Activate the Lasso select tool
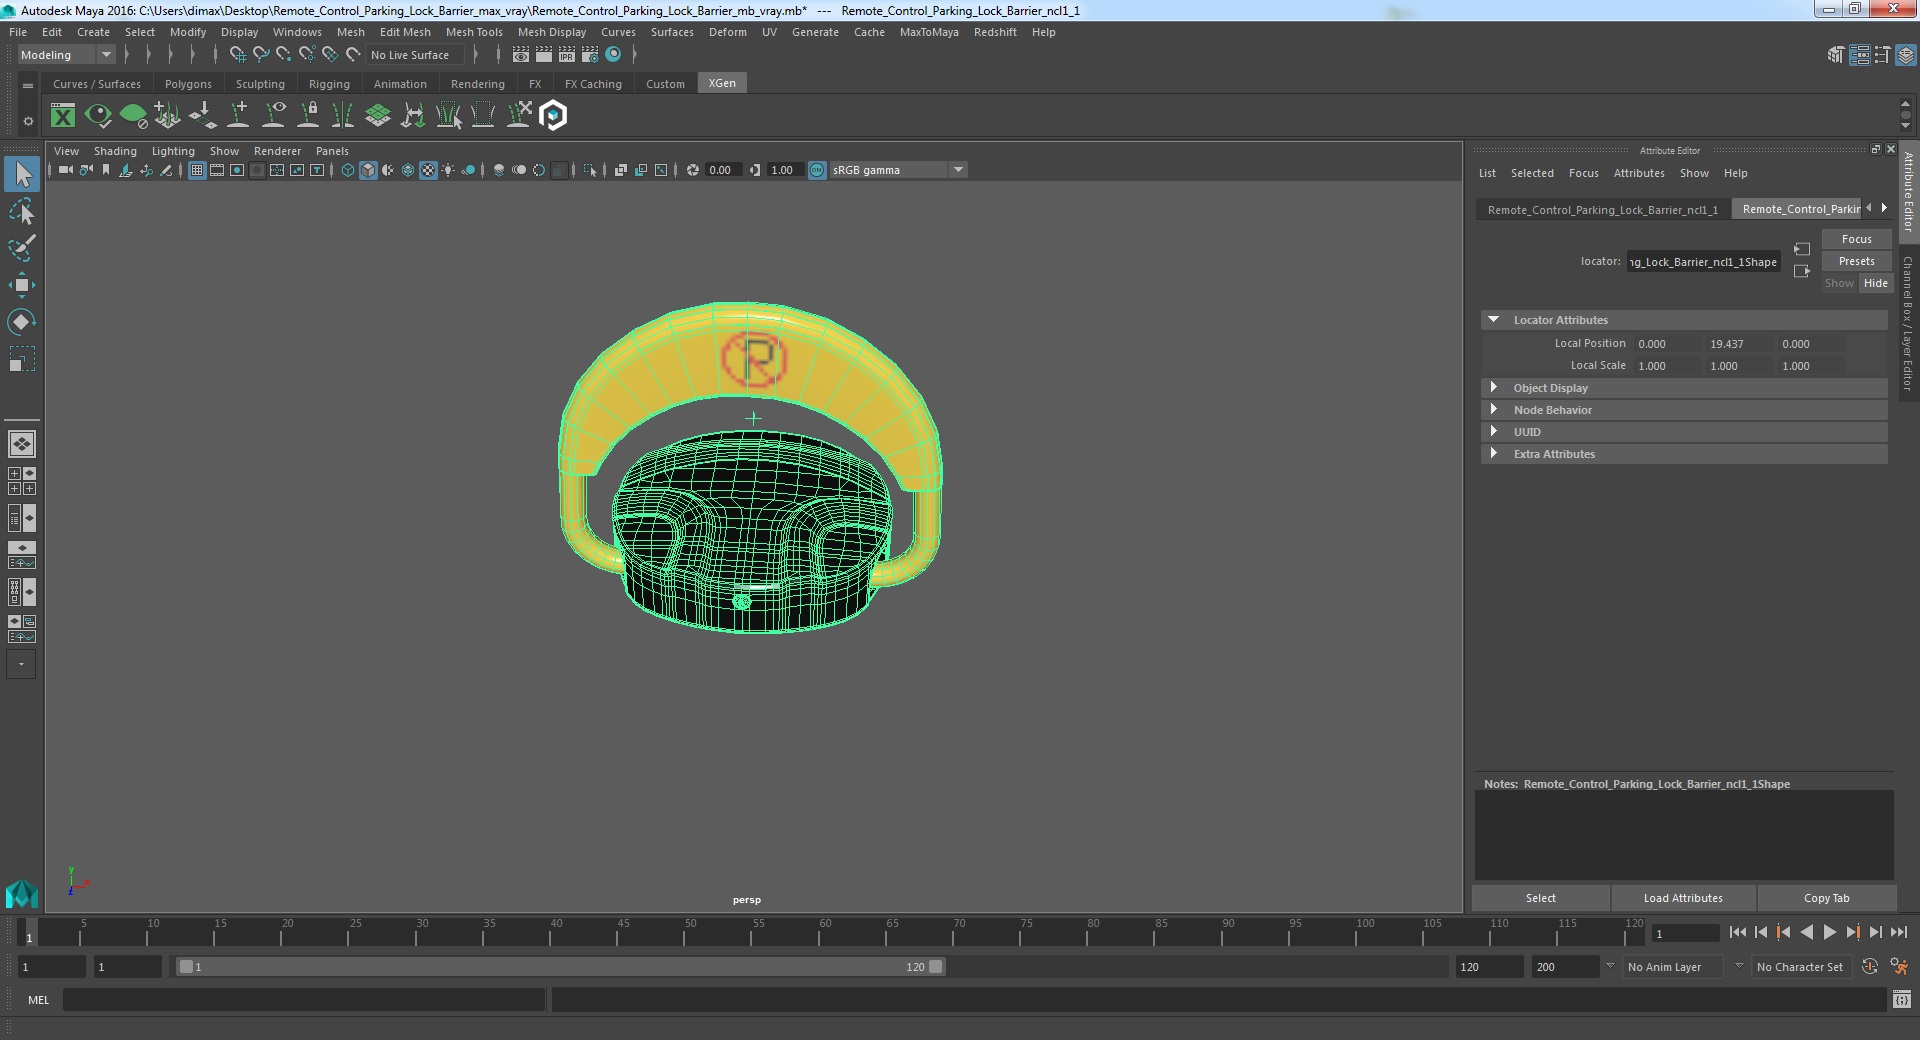 (22, 212)
